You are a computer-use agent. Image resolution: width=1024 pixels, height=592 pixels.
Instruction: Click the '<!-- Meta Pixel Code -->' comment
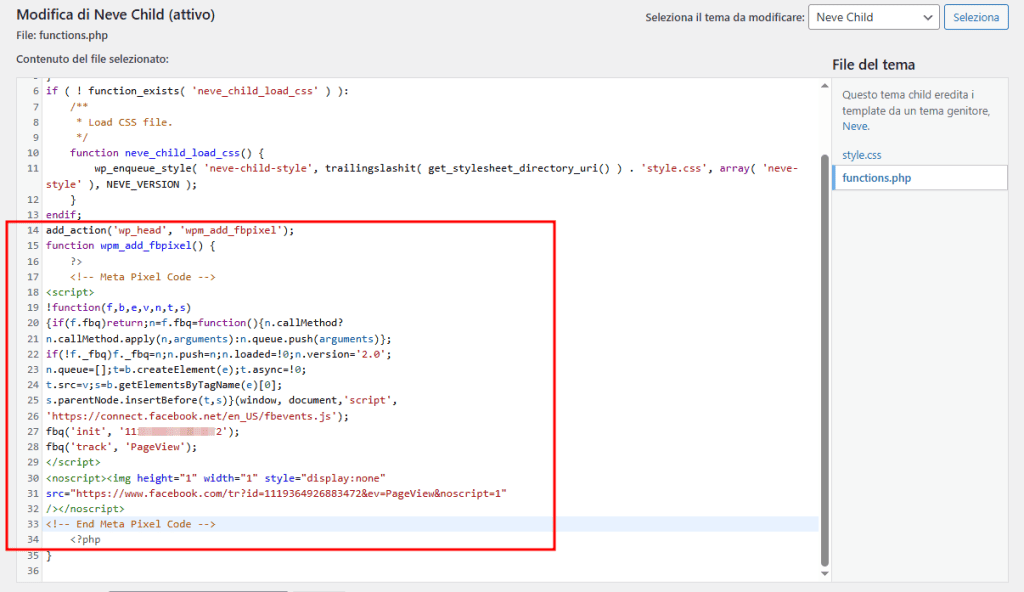click(x=143, y=277)
